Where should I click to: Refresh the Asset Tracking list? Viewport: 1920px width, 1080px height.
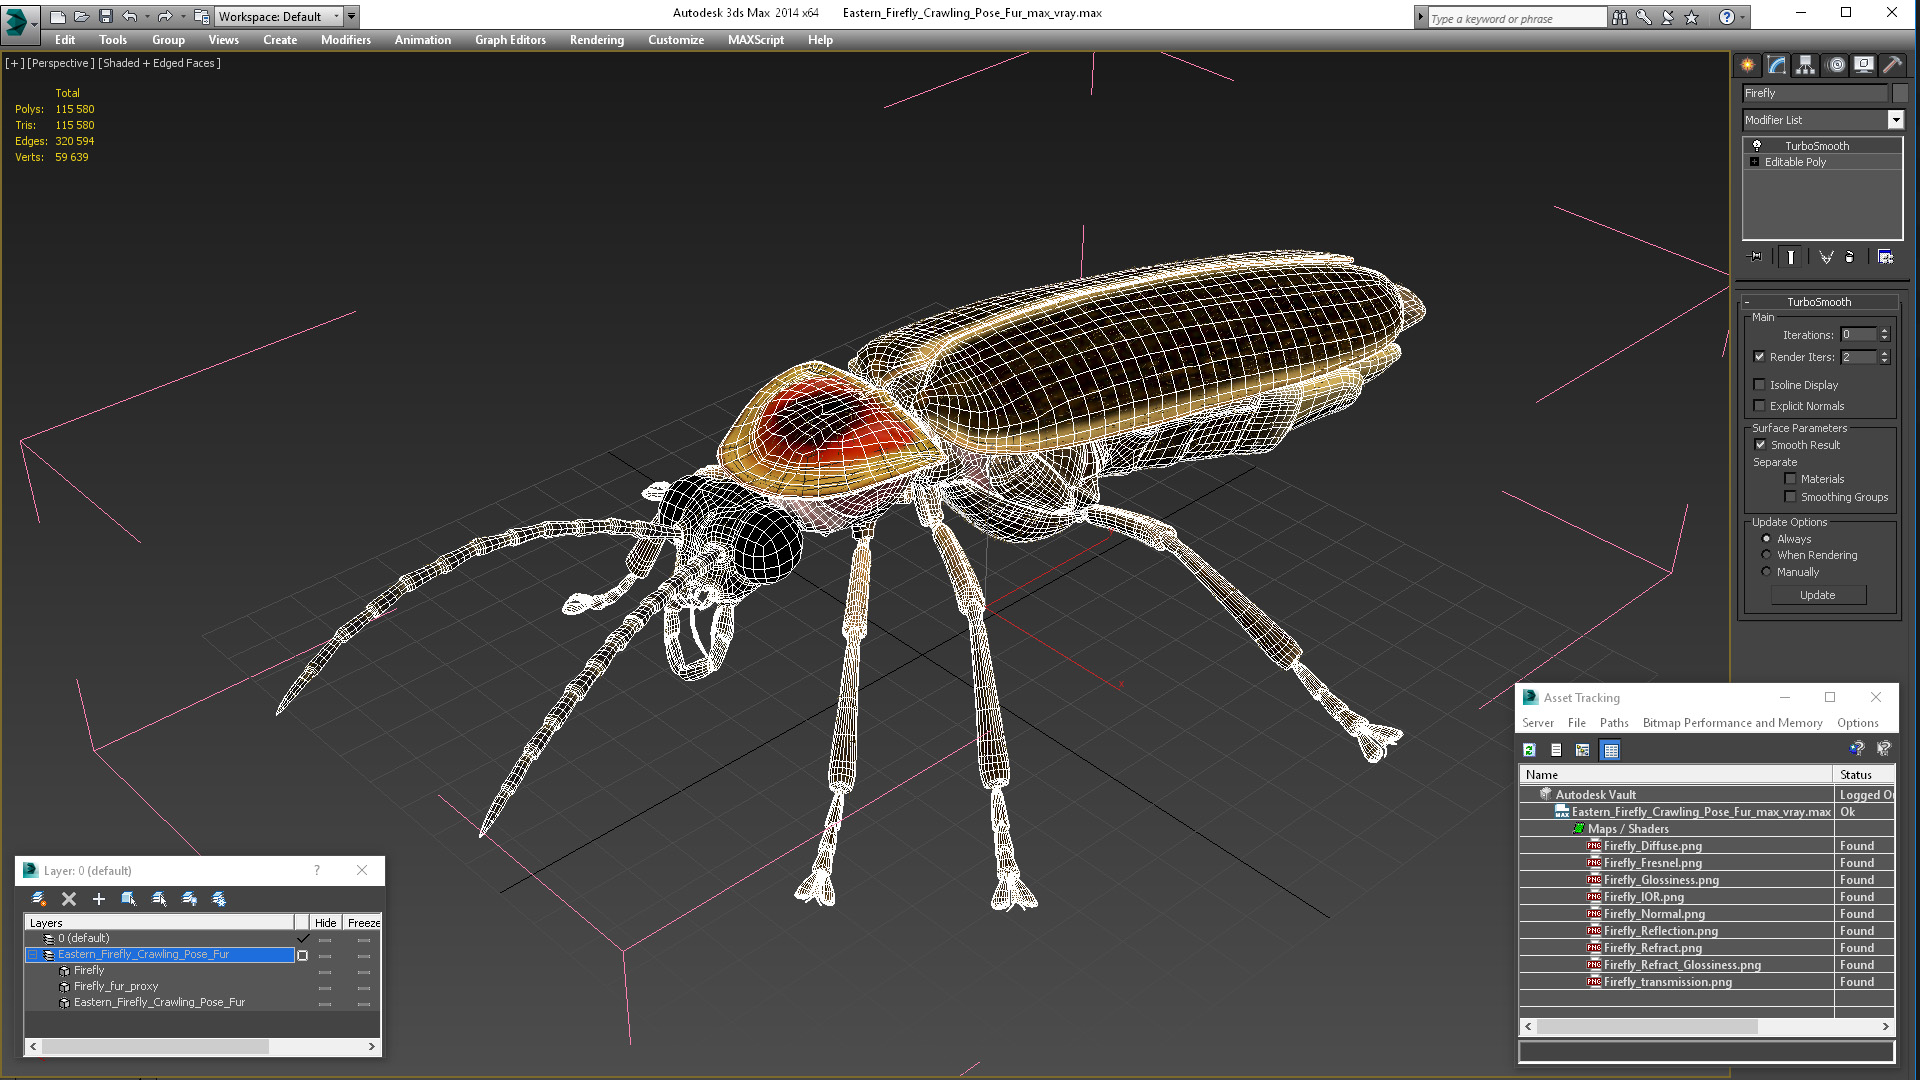click(x=1529, y=750)
